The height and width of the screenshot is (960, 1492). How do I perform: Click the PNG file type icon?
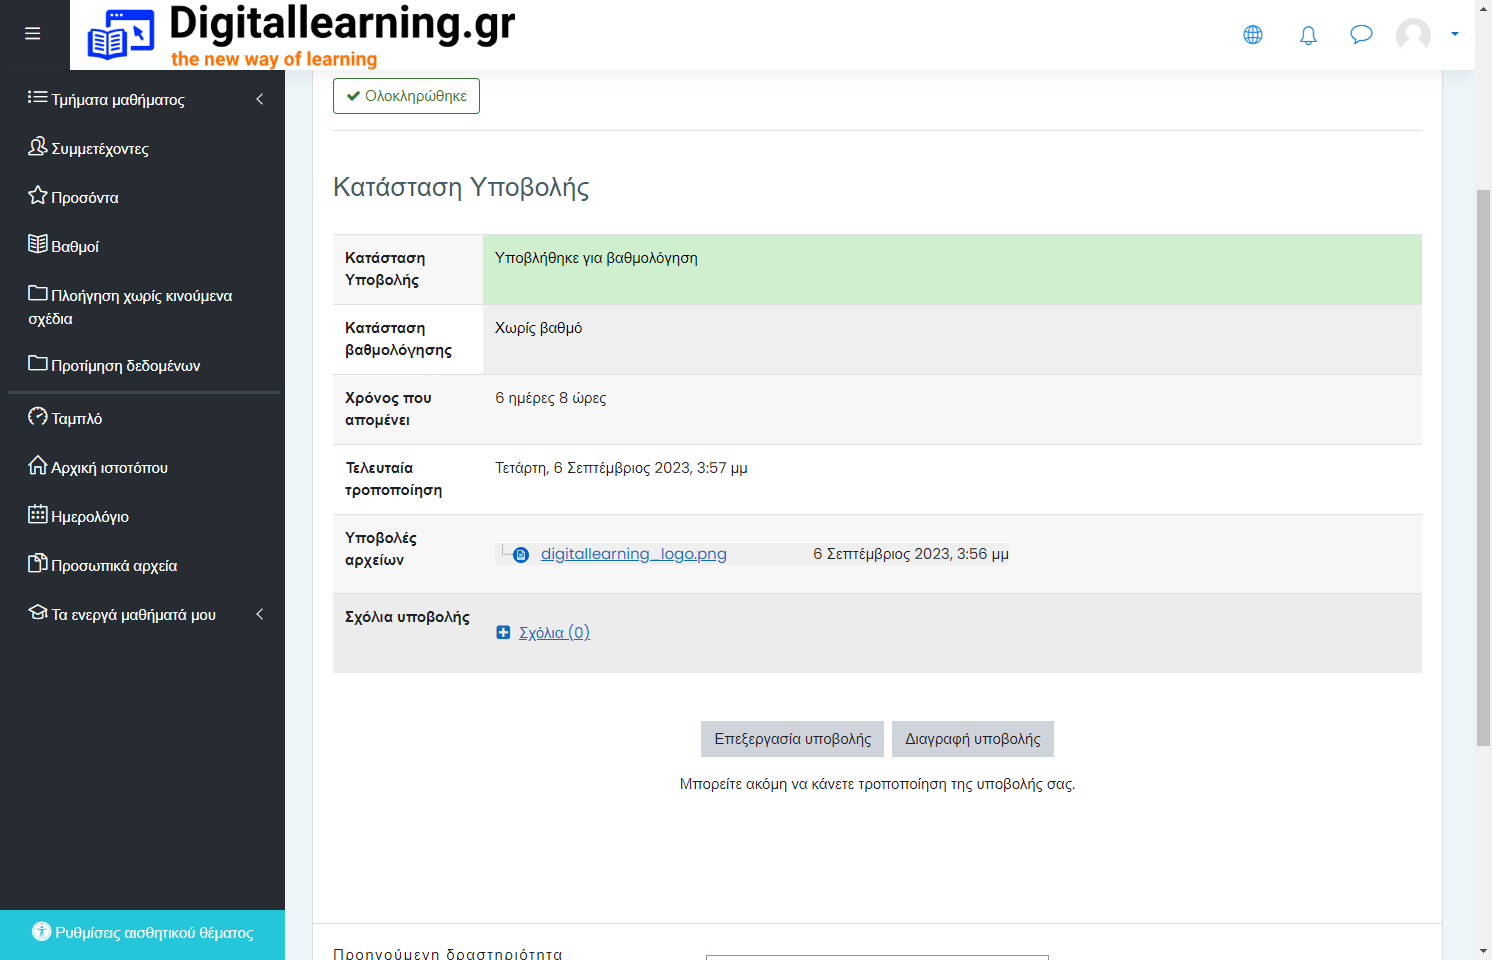point(521,555)
